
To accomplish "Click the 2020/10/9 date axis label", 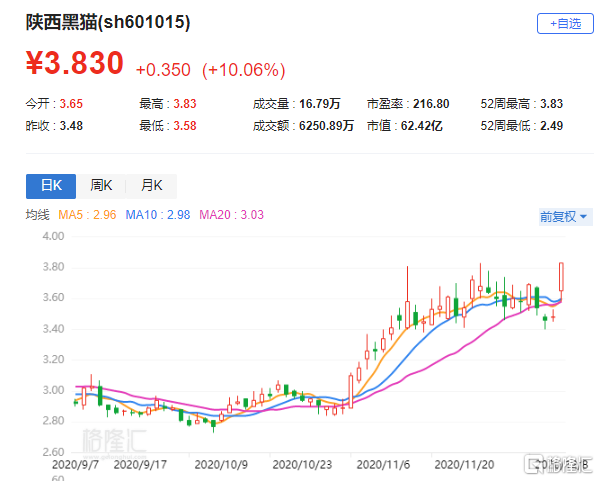I will point(221,465).
